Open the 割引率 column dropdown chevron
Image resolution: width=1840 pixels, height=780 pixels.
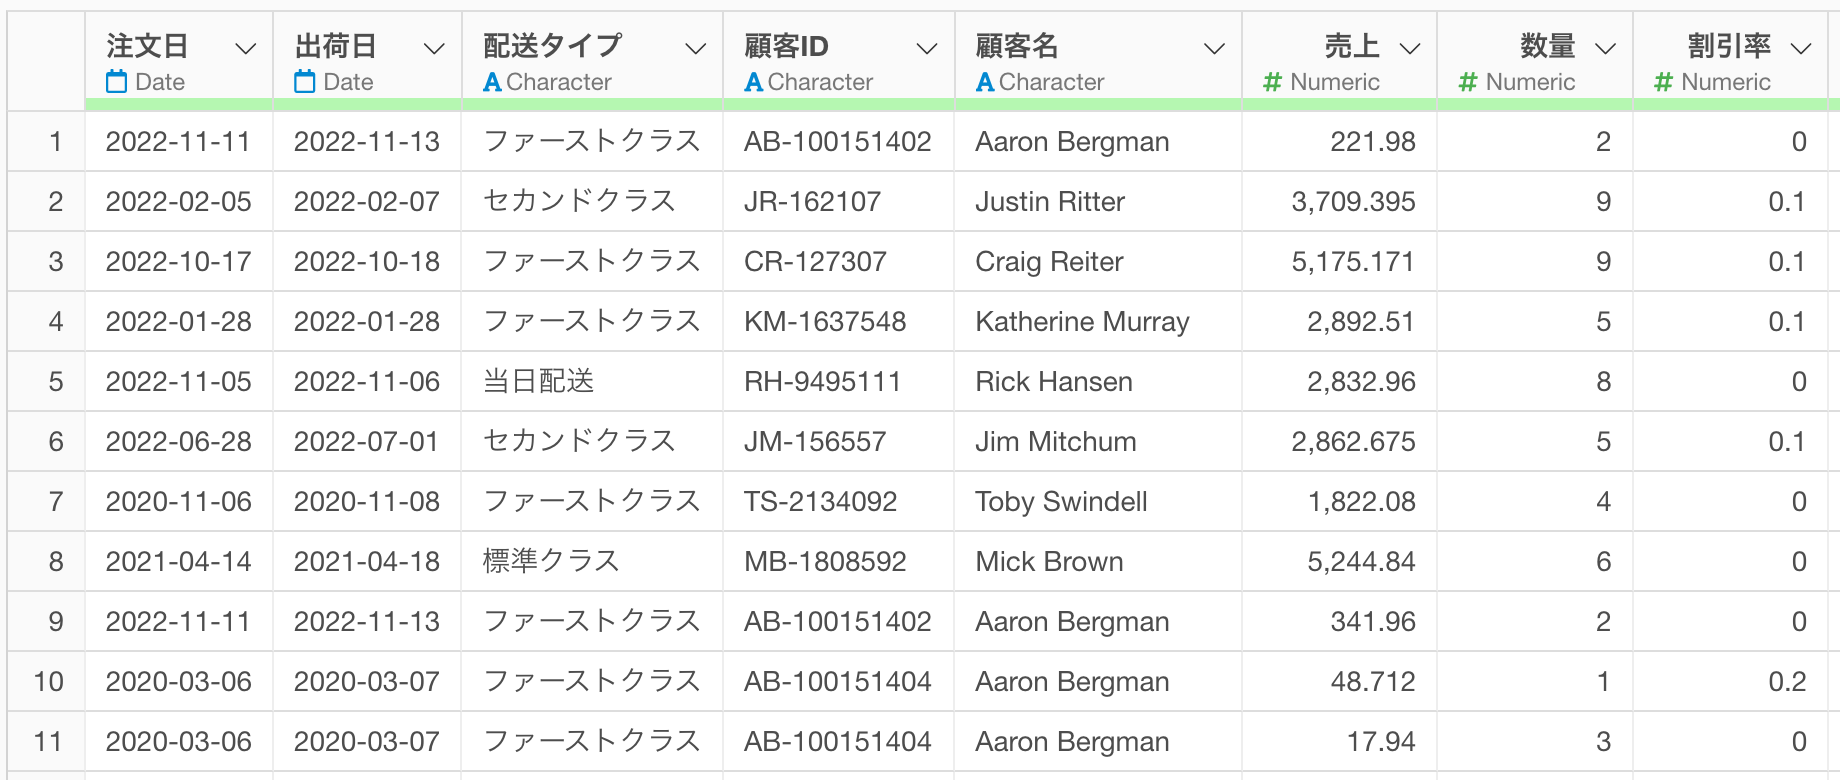[1802, 48]
